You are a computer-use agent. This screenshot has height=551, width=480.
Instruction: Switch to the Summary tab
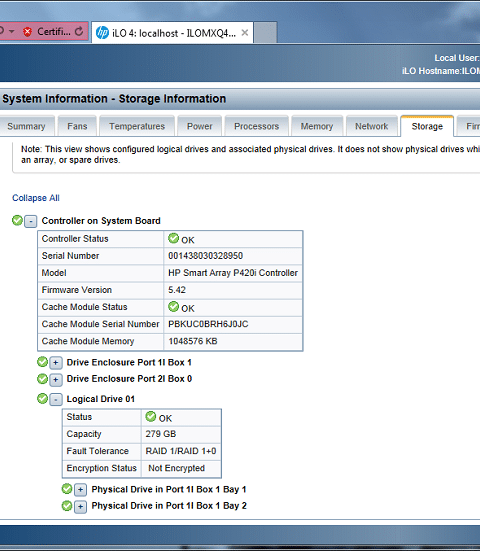click(26, 126)
